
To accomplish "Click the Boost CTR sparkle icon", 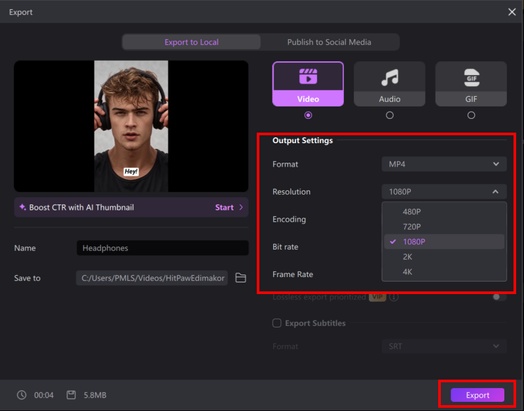I will click(22, 207).
